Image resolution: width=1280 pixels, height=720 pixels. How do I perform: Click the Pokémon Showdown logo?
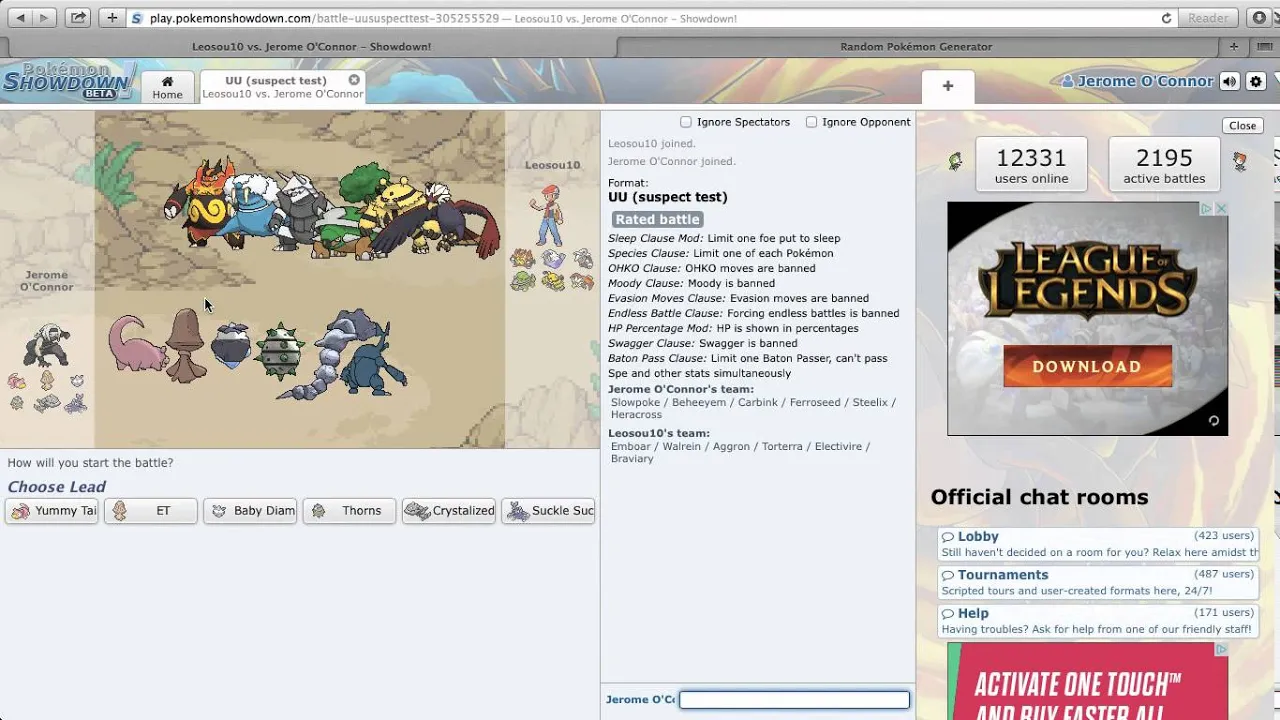pos(68,81)
